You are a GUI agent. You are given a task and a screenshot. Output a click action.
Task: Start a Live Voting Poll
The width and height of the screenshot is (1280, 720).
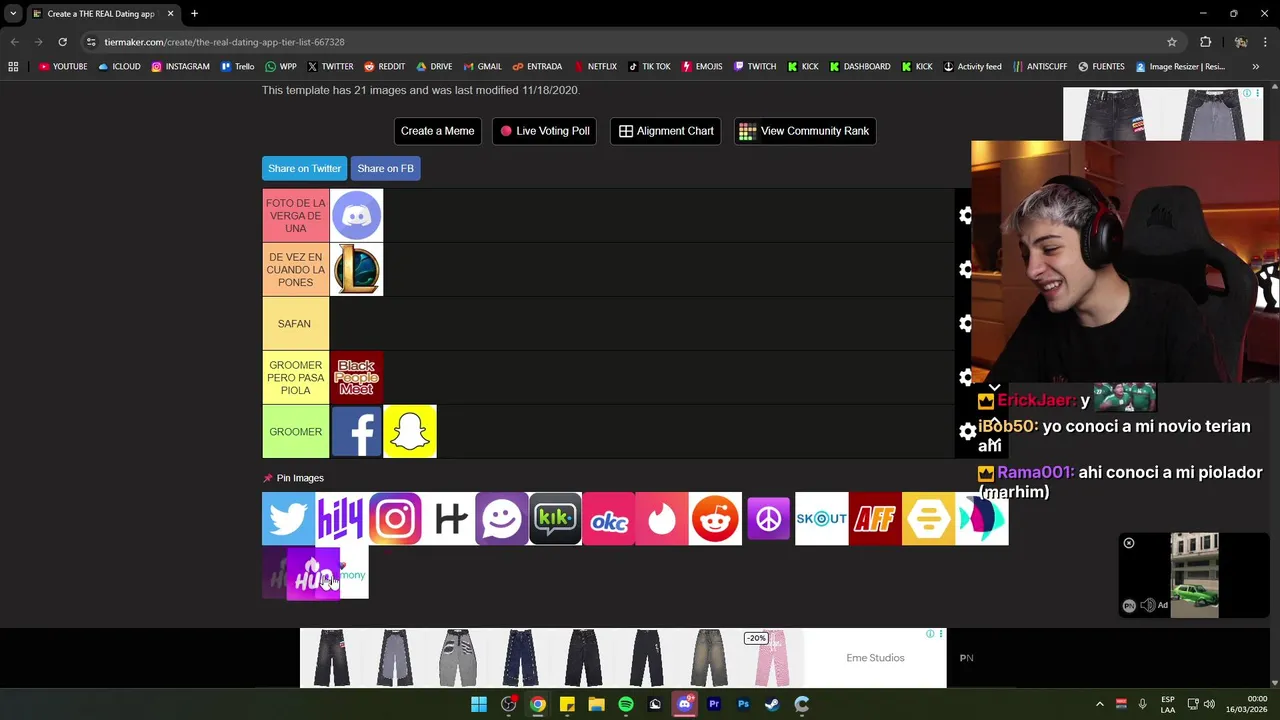545,131
